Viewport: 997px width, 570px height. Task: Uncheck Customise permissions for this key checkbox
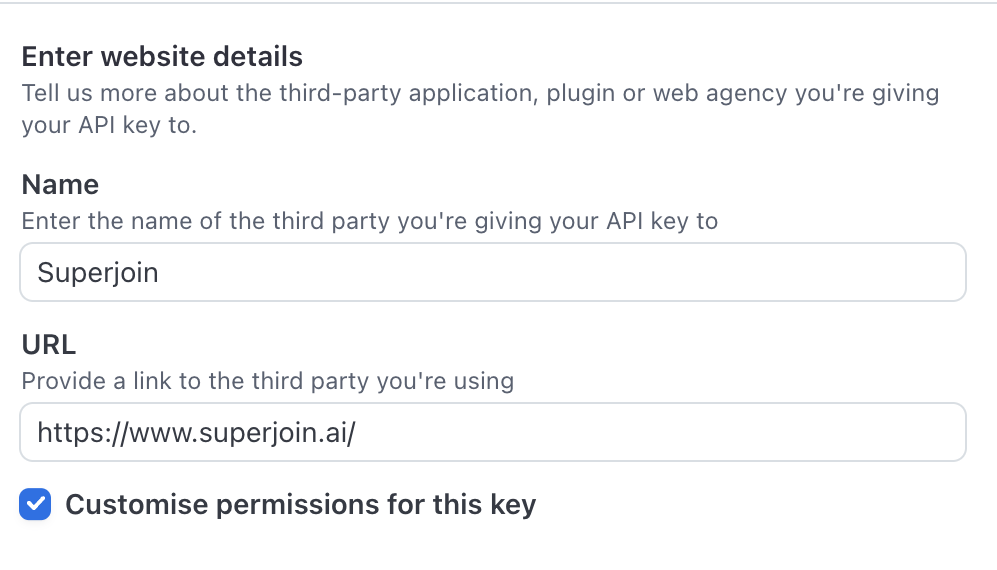(35, 505)
